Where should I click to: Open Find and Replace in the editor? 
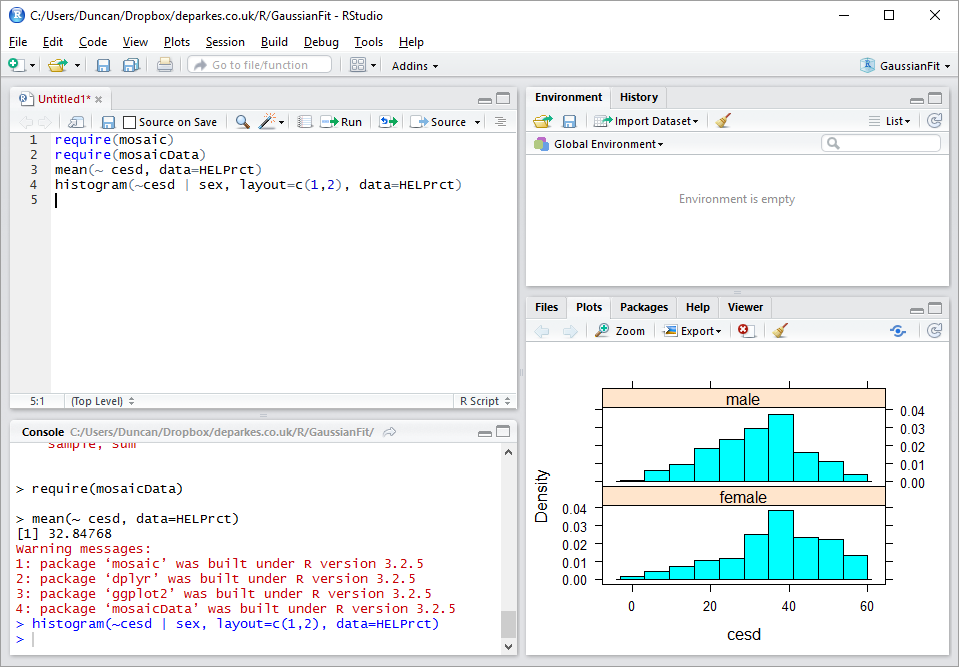click(x=240, y=121)
